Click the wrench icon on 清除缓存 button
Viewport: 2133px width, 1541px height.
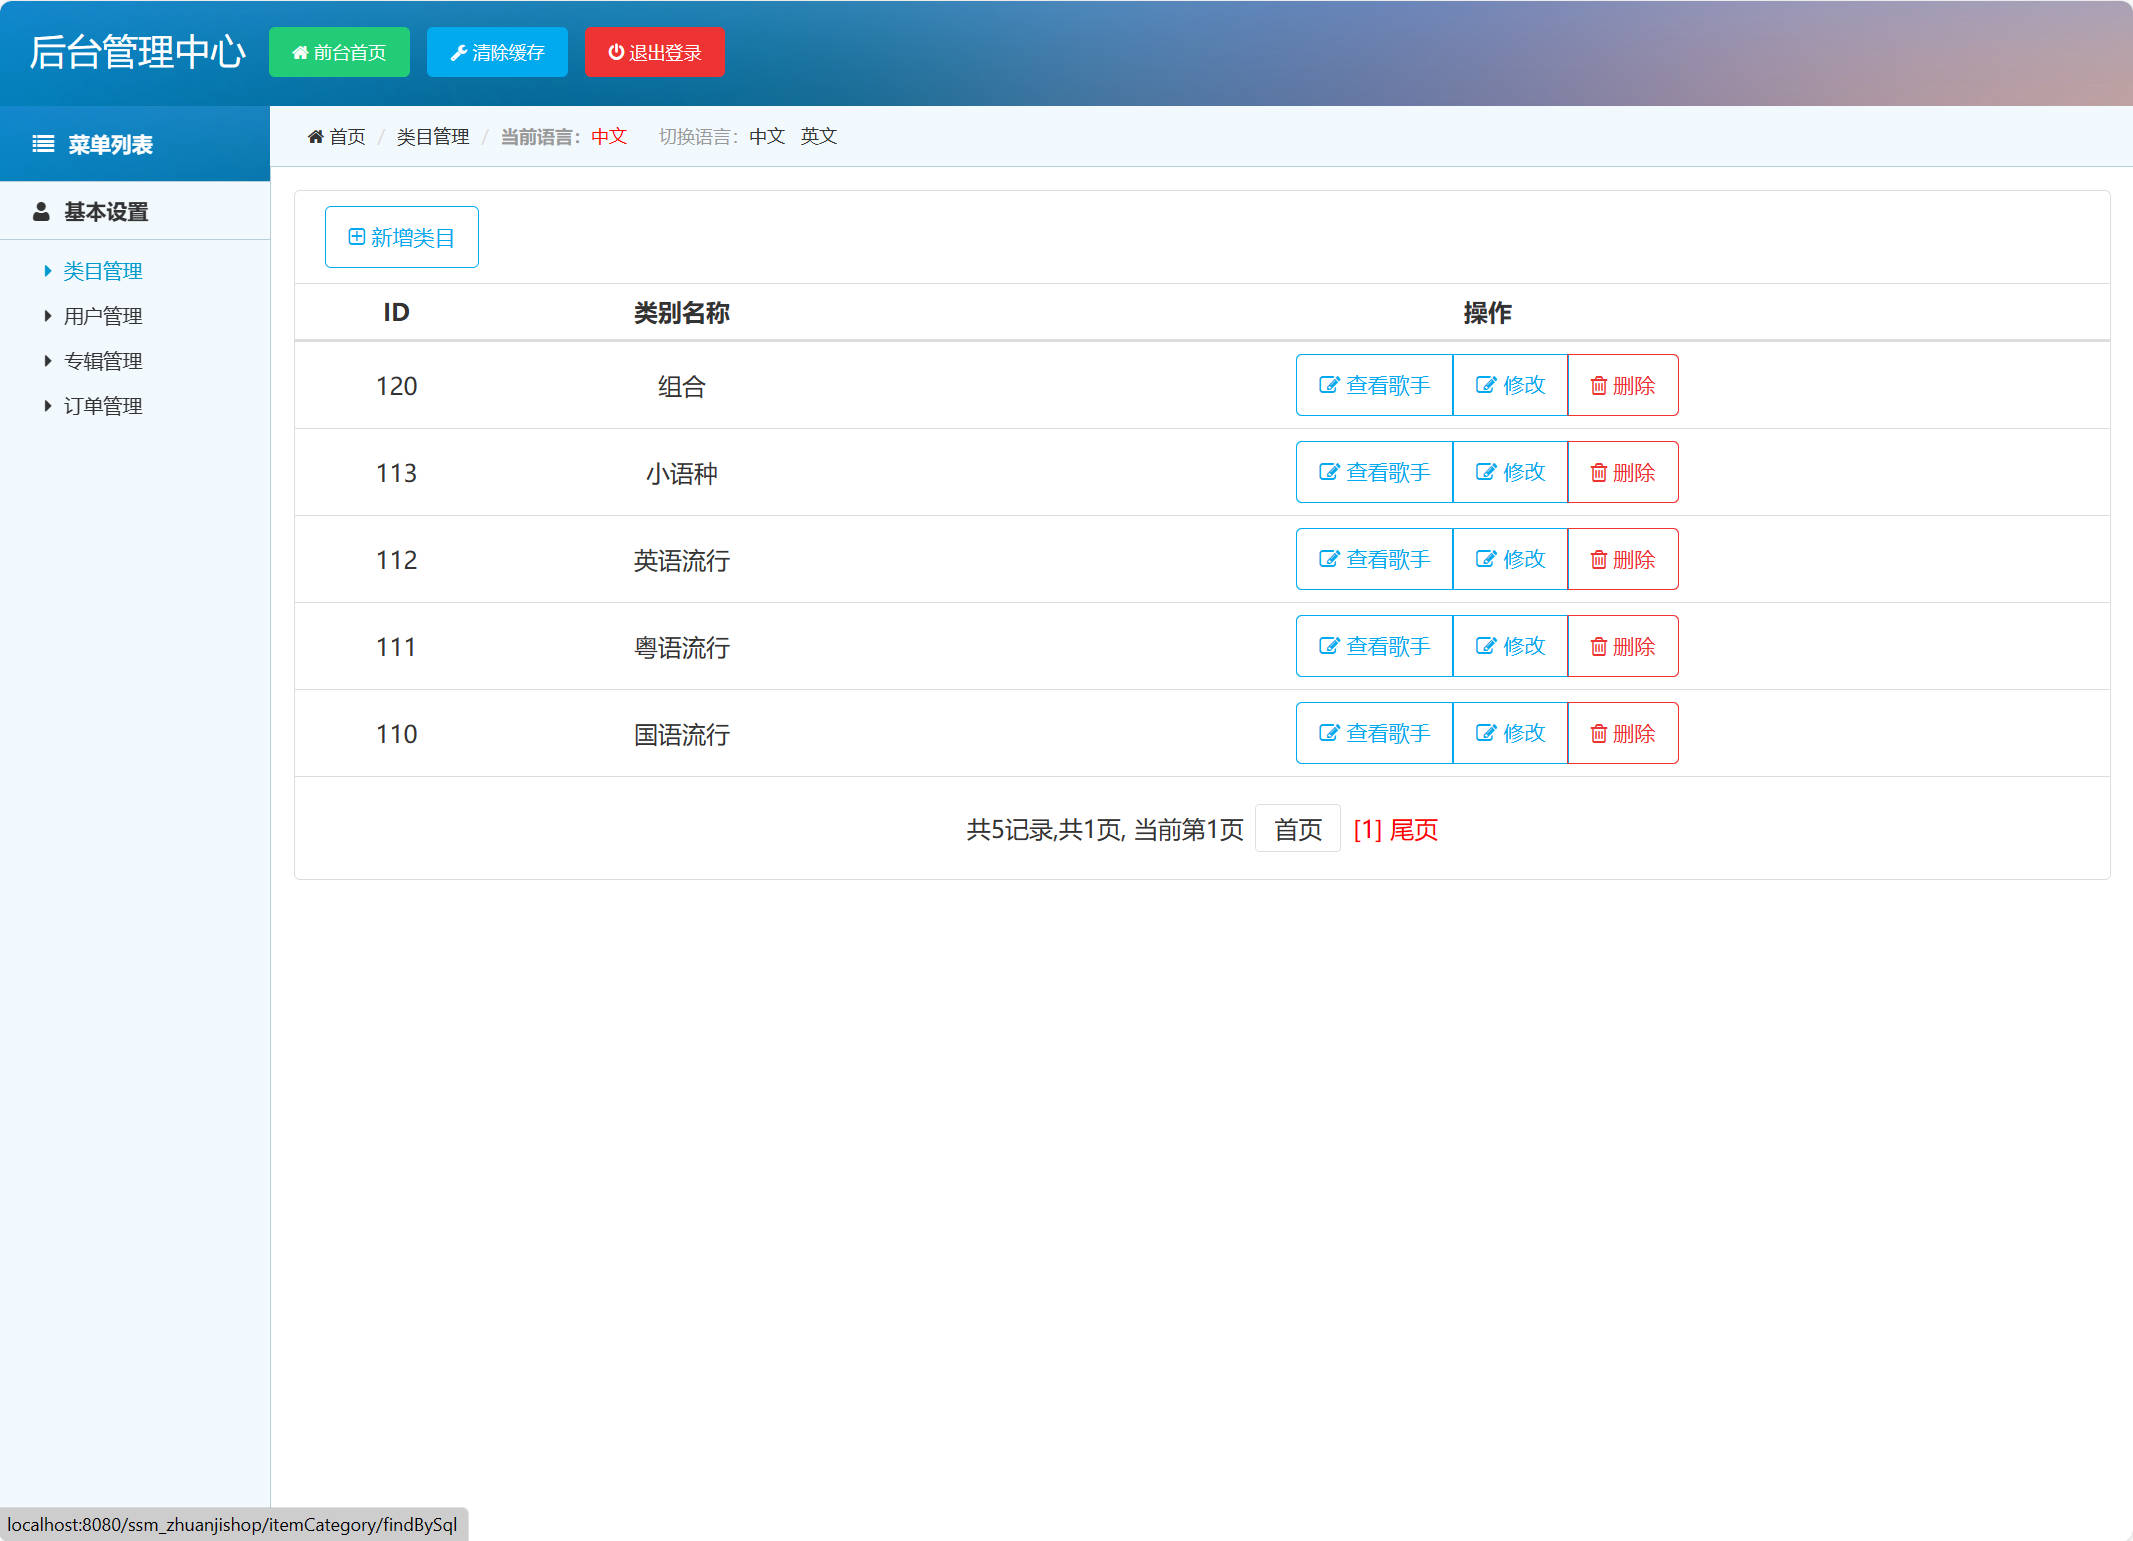459,52
